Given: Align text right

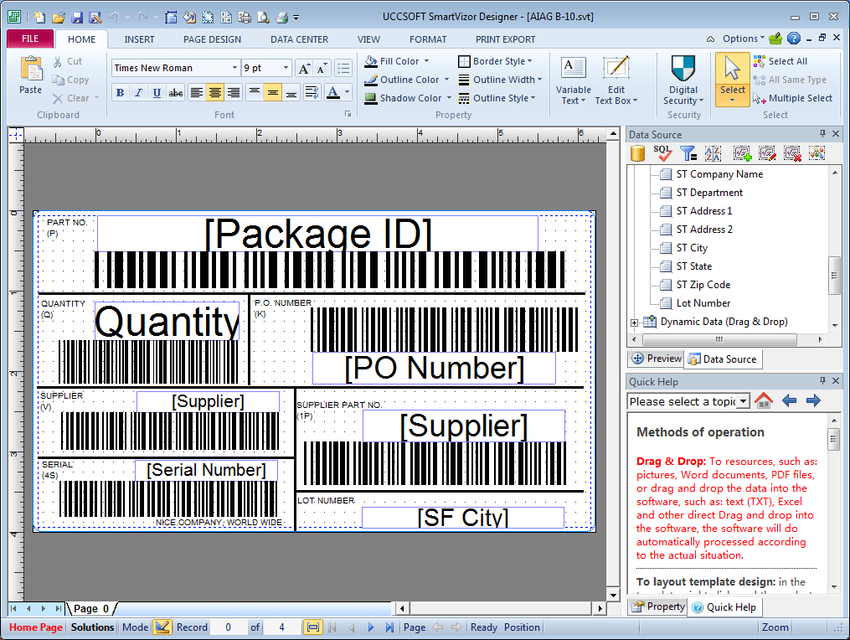Looking at the screenshot, I should pyautogui.click(x=234, y=93).
